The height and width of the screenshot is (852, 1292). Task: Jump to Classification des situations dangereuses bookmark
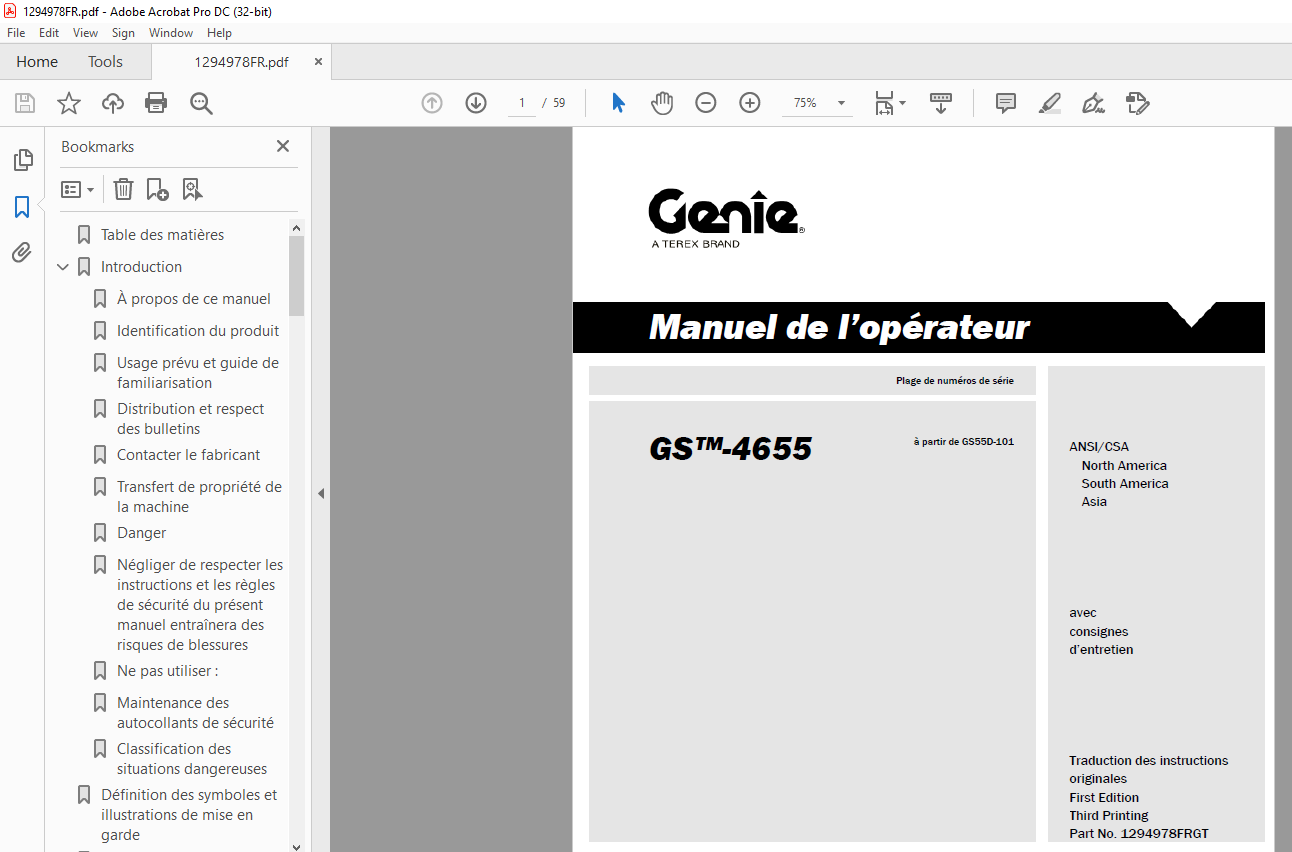coord(192,759)
